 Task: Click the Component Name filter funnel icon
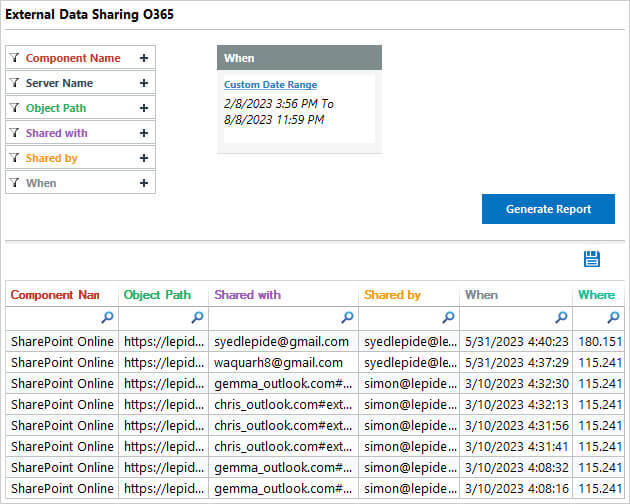14,58
